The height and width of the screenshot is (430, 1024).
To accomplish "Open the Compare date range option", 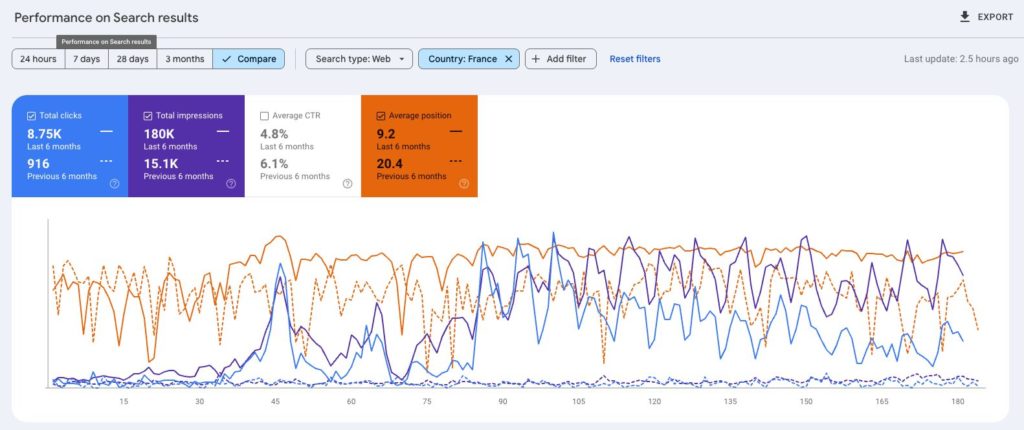I will click(249, 59).
